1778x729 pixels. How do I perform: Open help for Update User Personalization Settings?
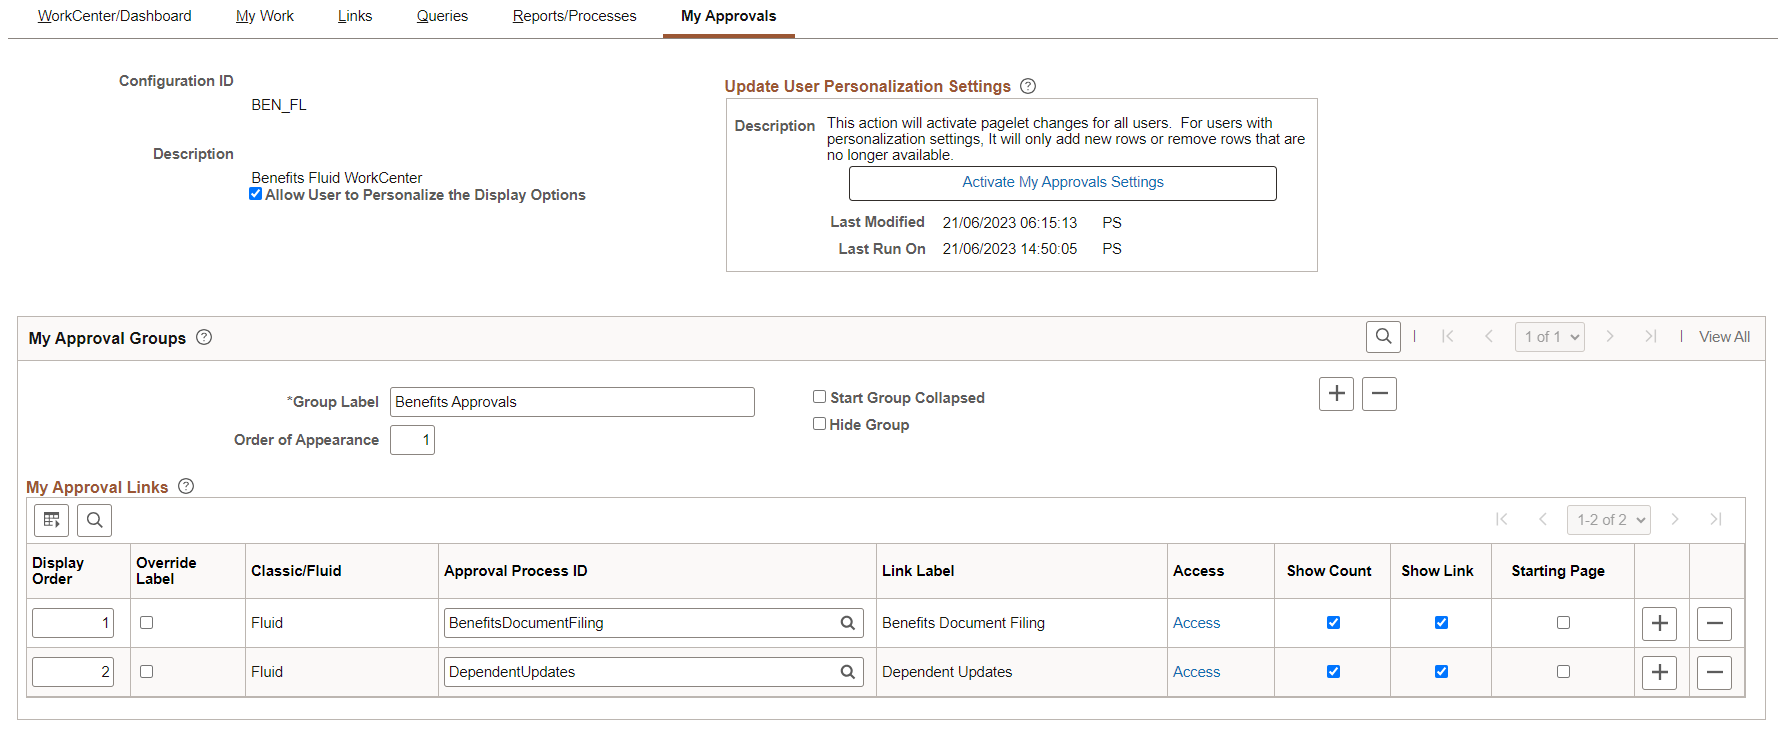pos(1028,86)
